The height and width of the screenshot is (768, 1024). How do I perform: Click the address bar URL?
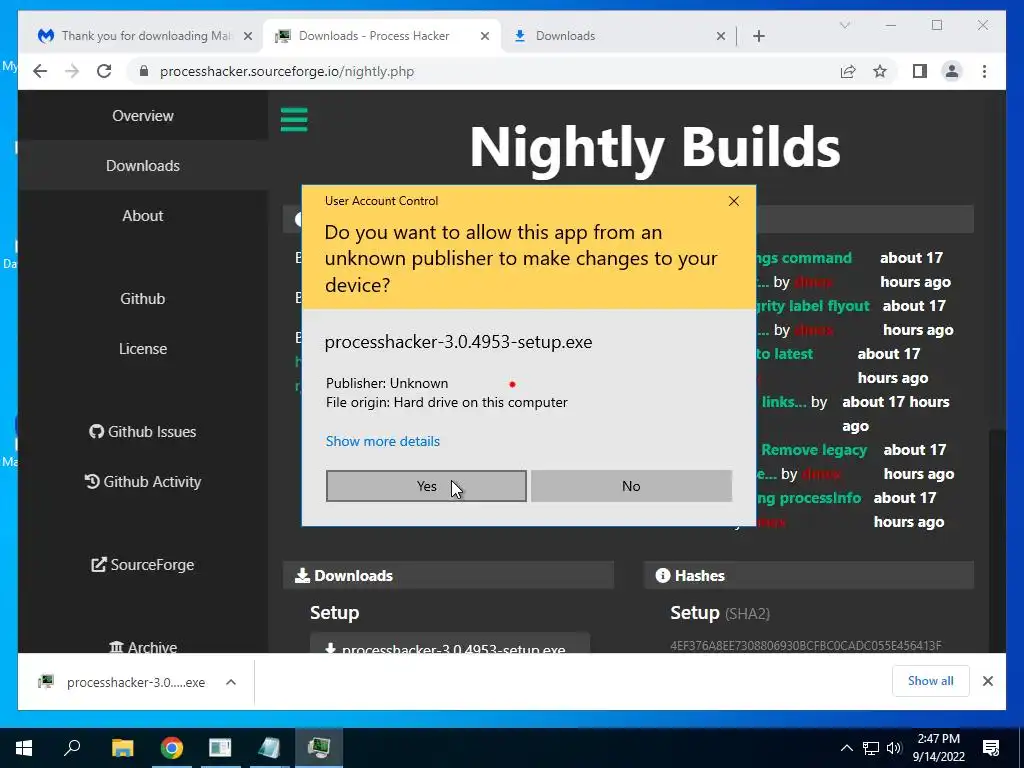287,71
